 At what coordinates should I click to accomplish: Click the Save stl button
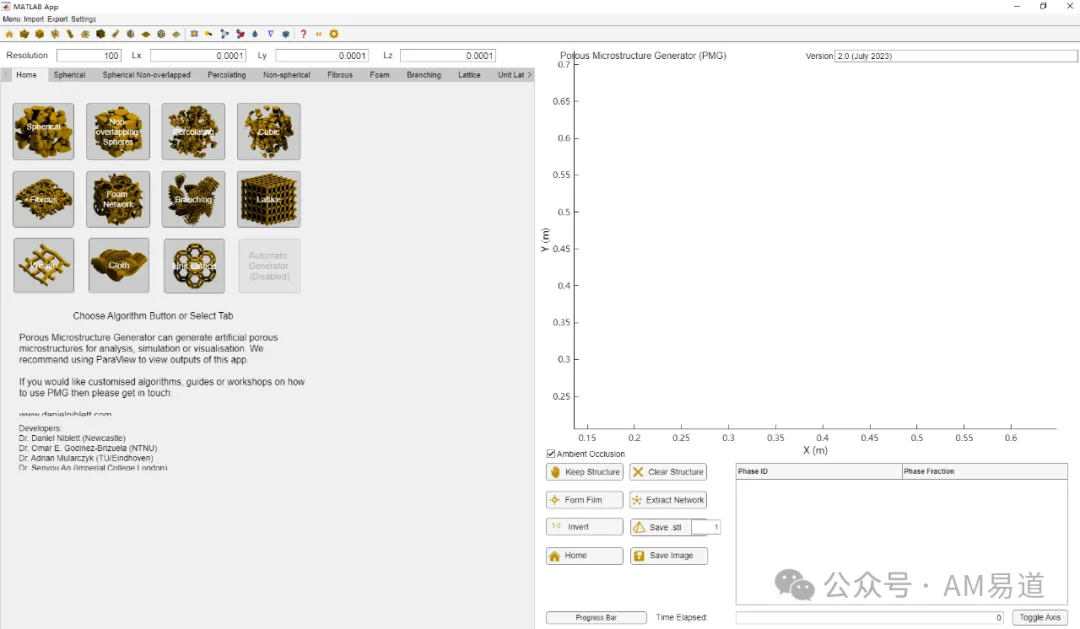coord(661,527)
